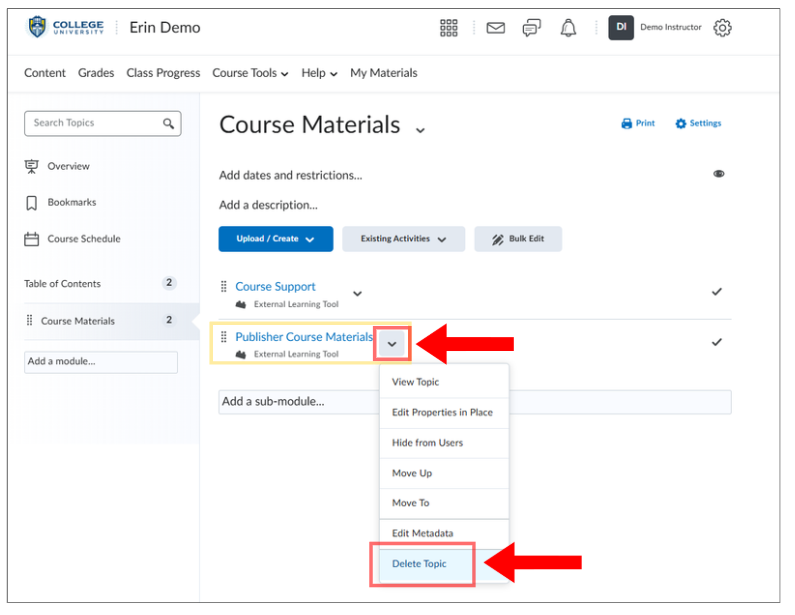This screenshot has height=615, width=795.
Task: Click Add dates and restrictions
Action: click(291, 175)
